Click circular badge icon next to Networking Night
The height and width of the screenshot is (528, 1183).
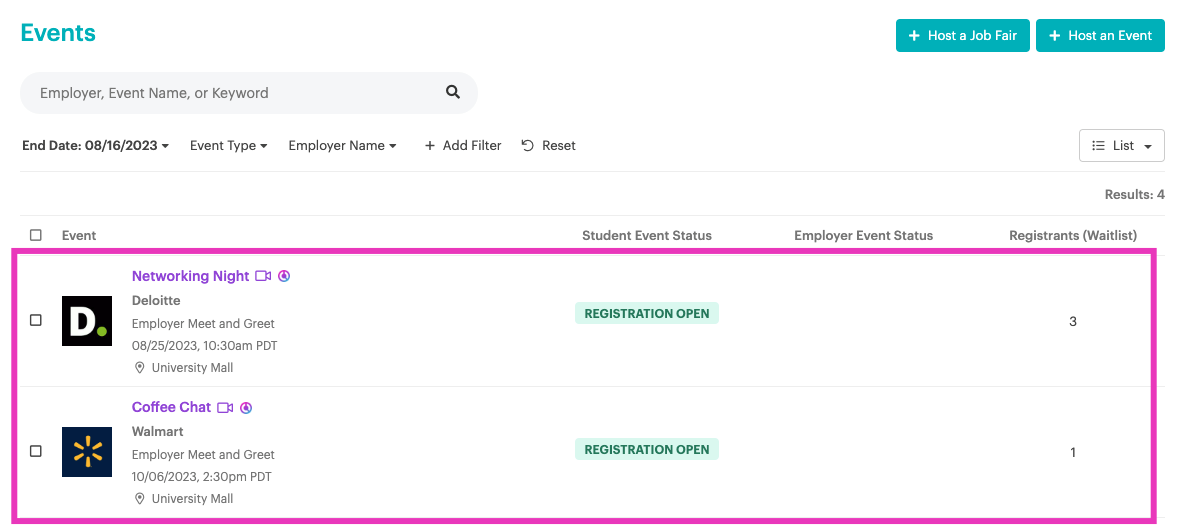pos(284,276)
